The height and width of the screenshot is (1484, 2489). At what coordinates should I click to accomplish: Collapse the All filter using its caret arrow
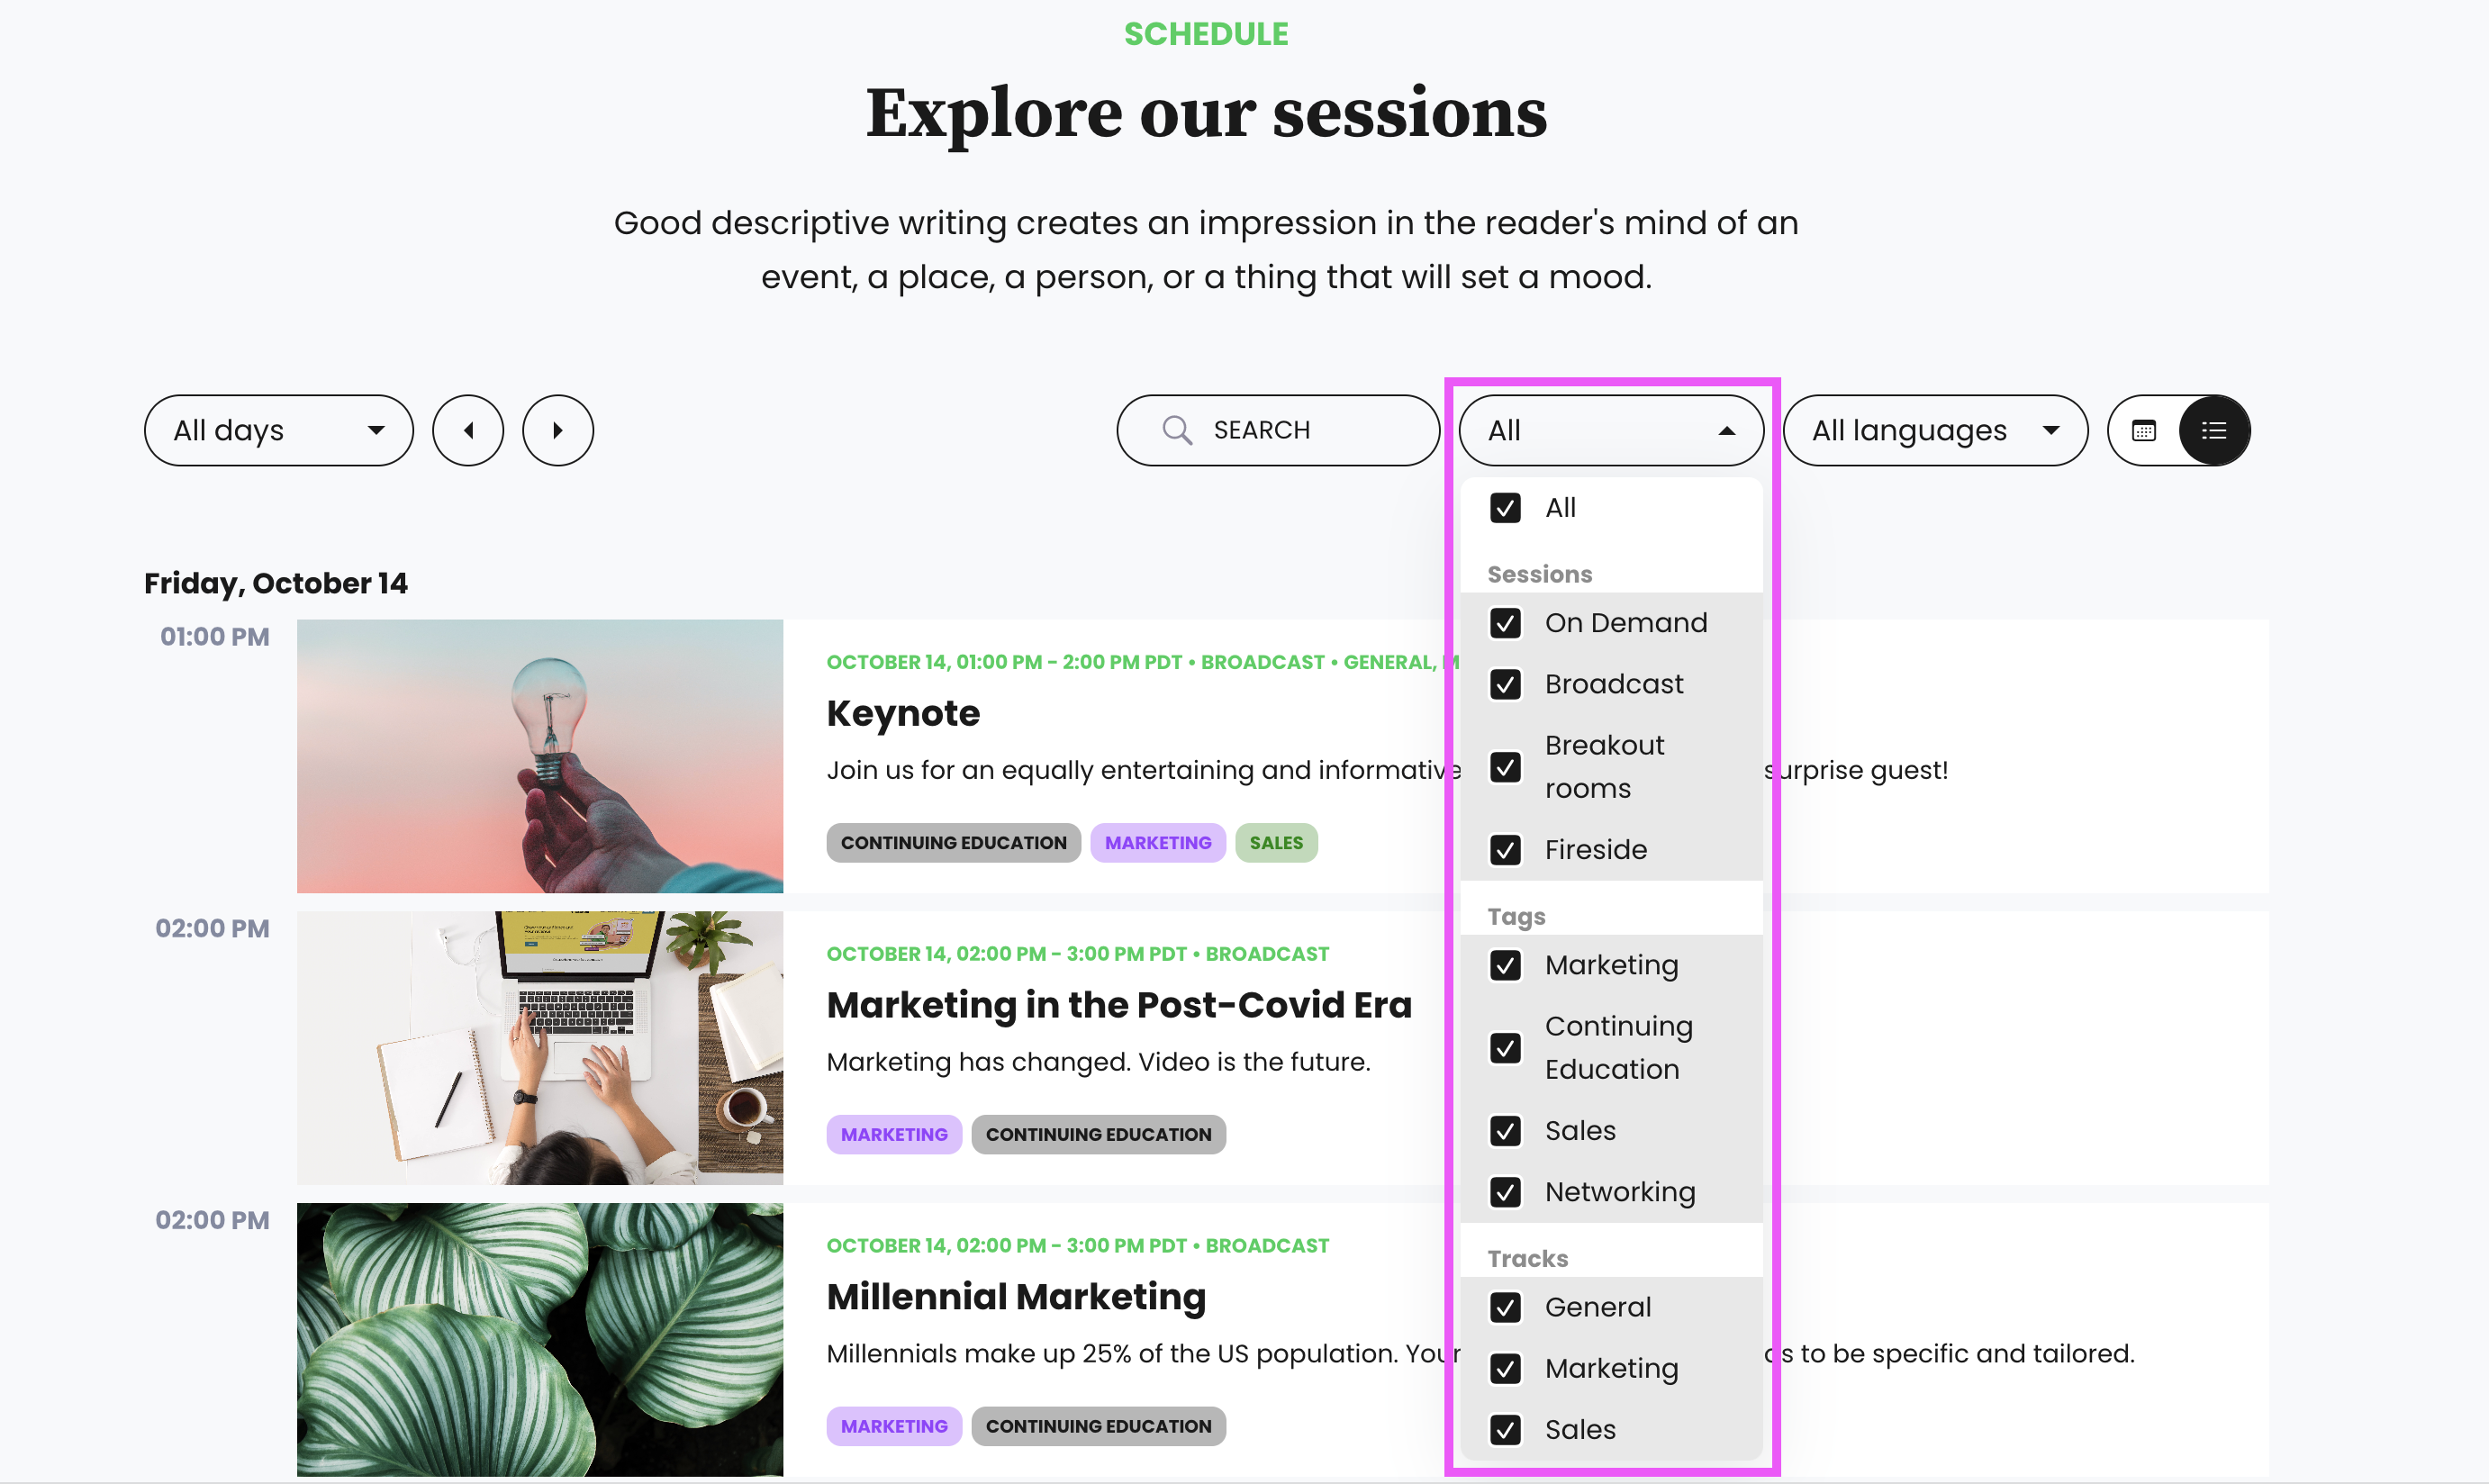1726,431
